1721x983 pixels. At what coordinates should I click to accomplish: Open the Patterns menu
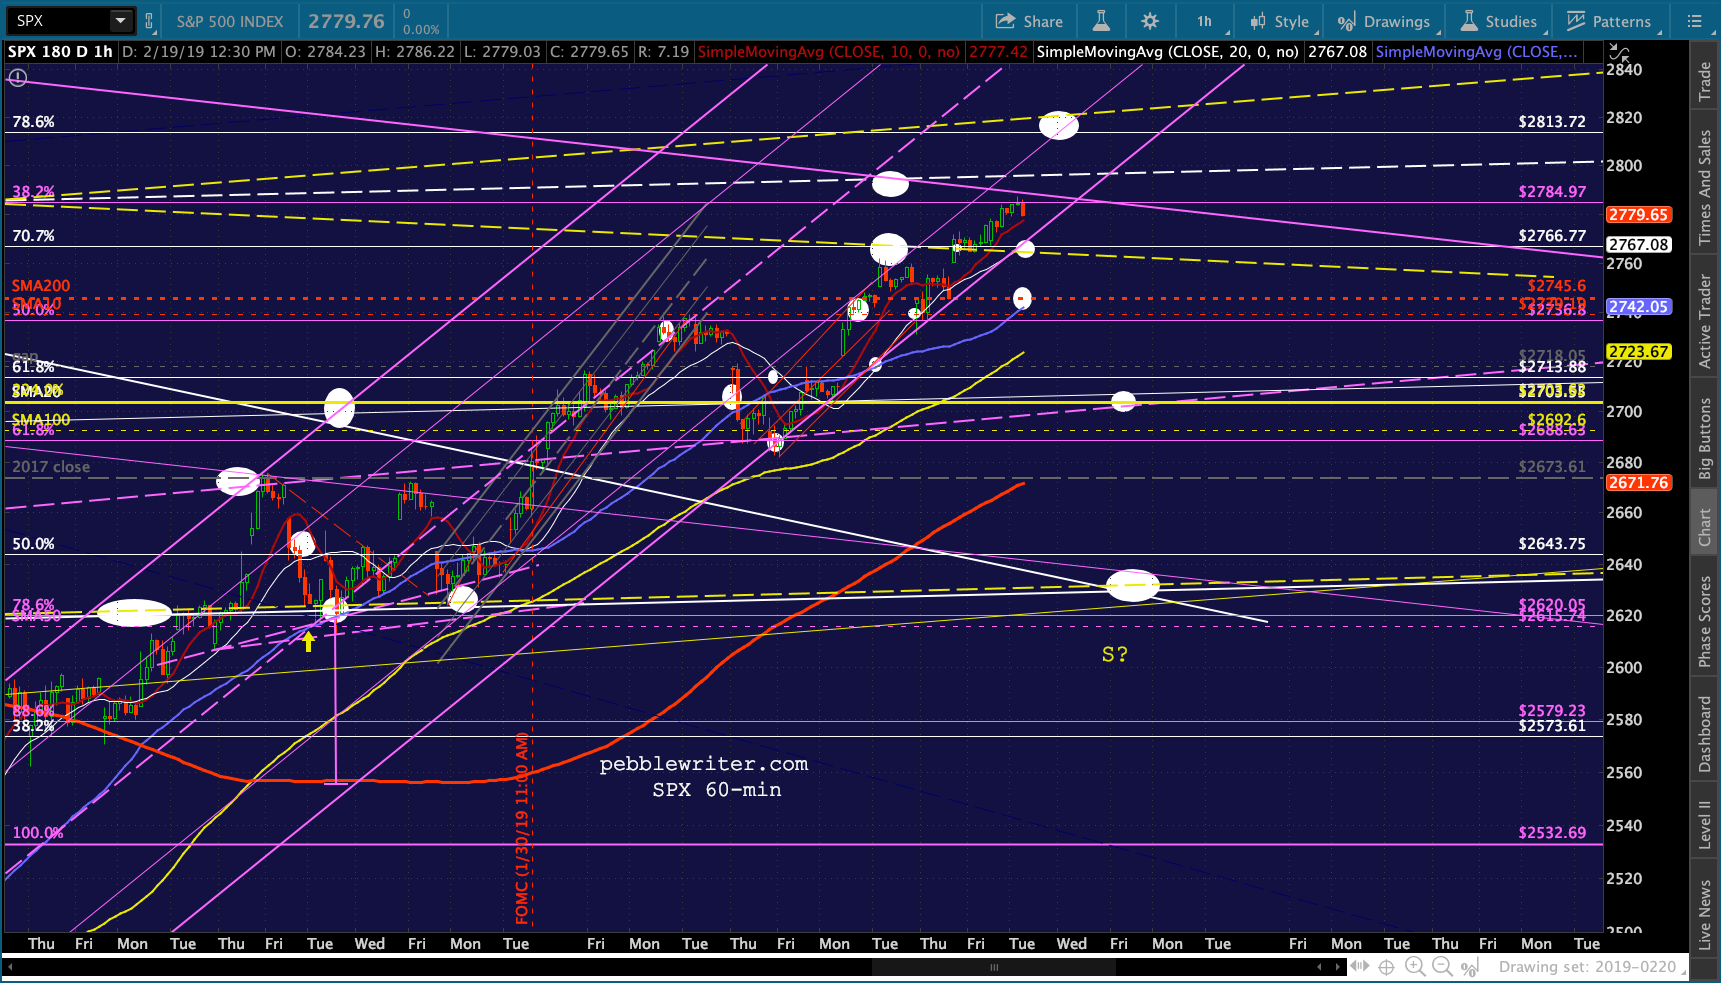coord(1609,21)
